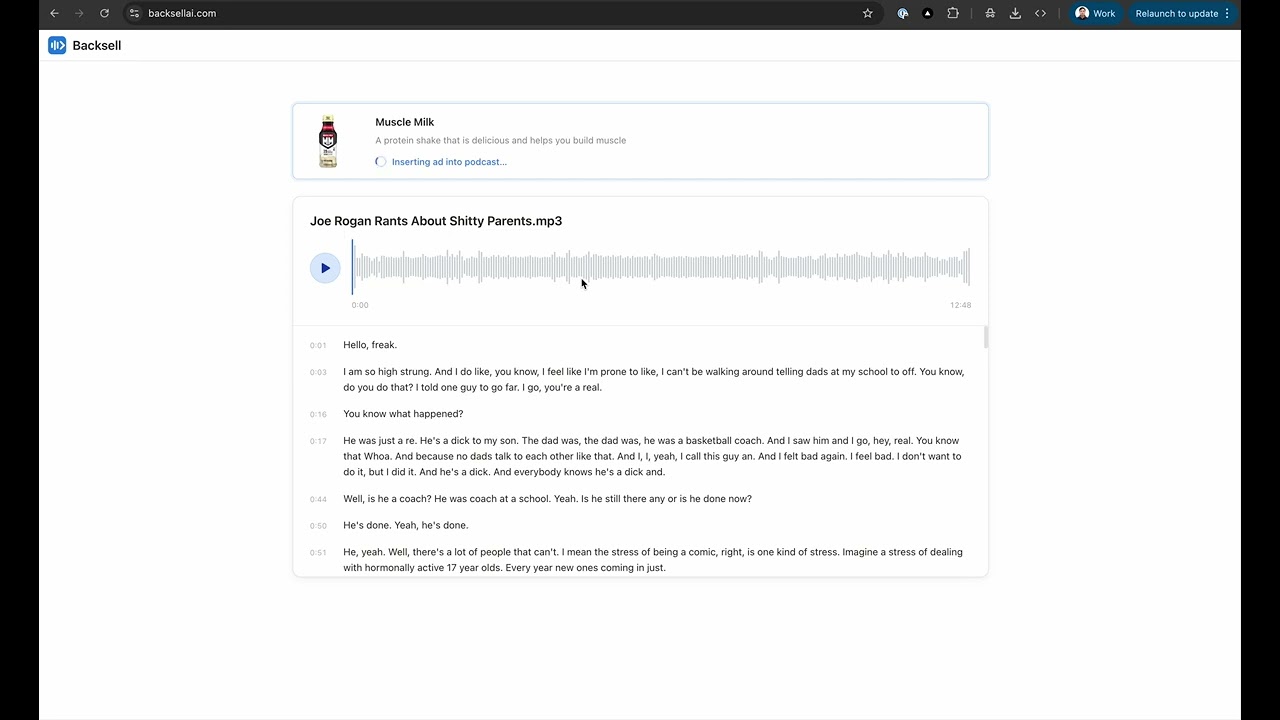Click the browser forward arrow
This screenshot has width=1280, height=720.
click(x=79, y=13)
